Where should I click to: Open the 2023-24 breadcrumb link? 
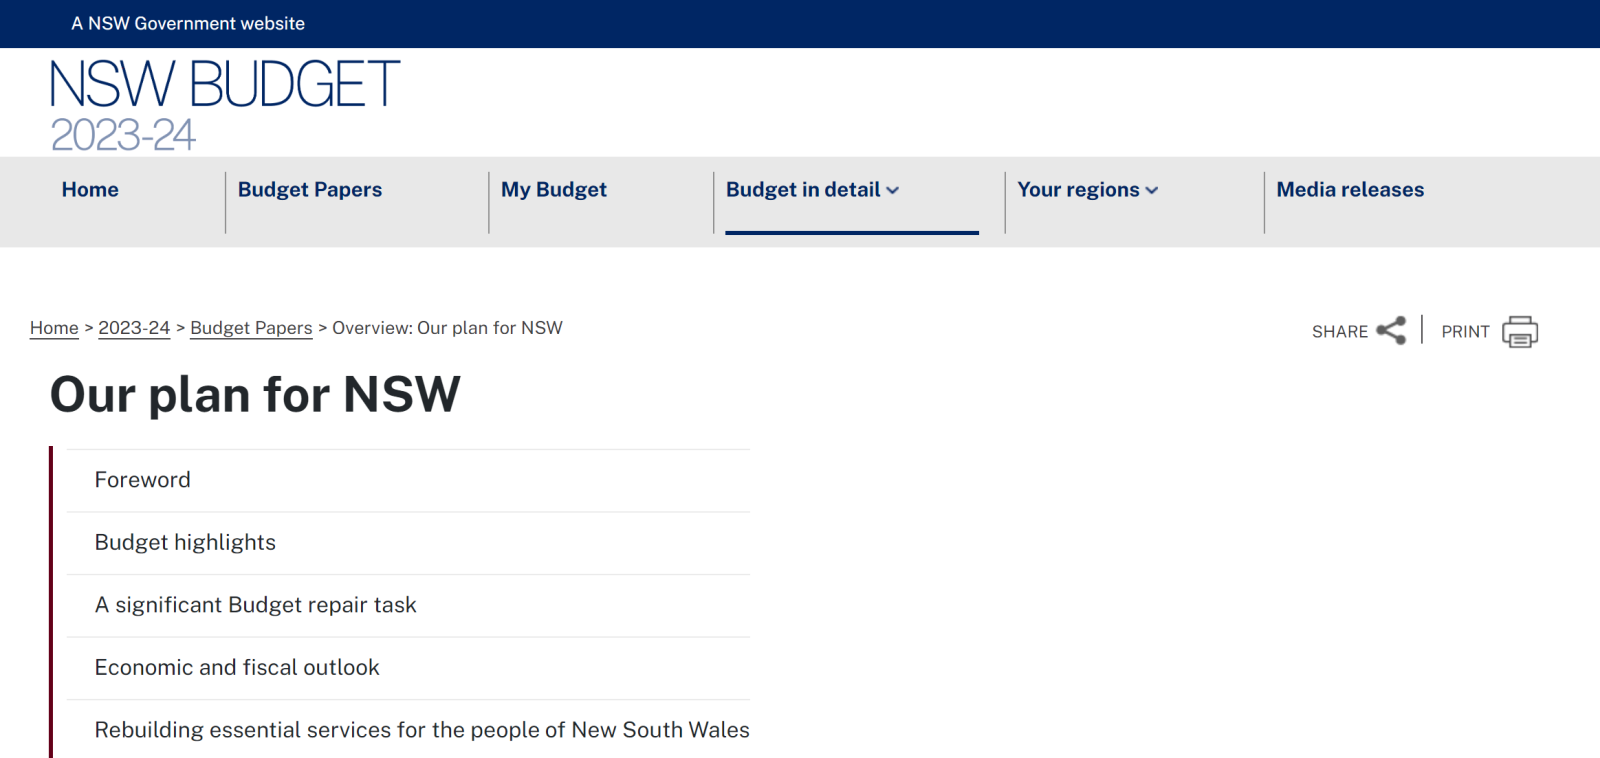[134, 328]
